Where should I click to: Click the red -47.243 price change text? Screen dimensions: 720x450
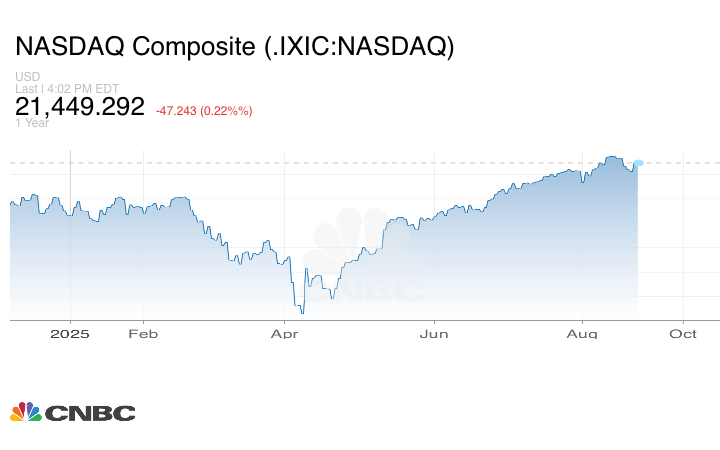pyautogui.click(x=204, y=110)
